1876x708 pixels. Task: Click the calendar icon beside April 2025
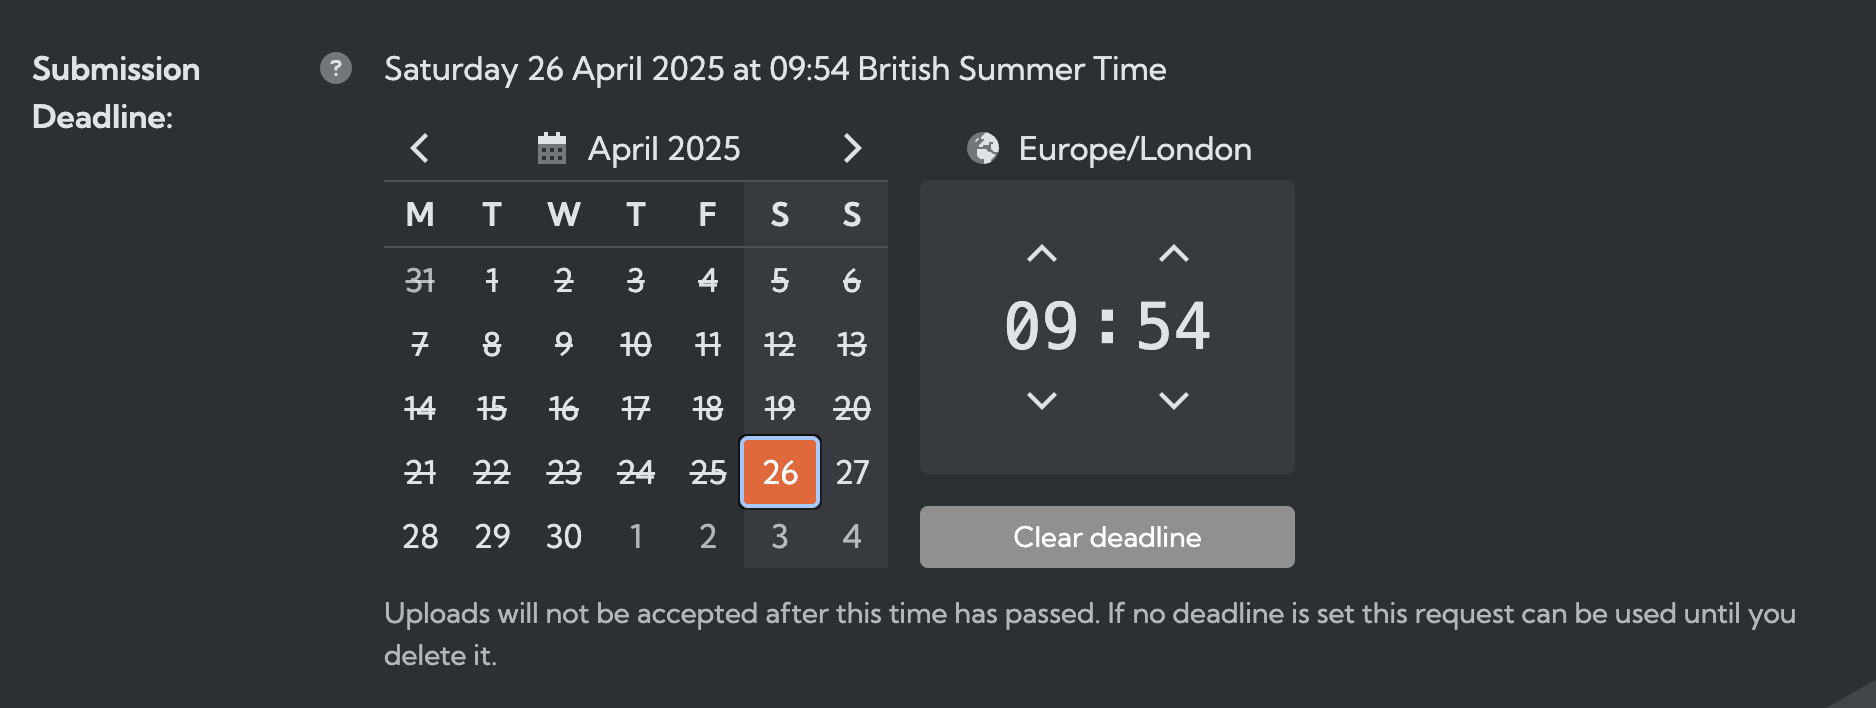coord(552,148)
